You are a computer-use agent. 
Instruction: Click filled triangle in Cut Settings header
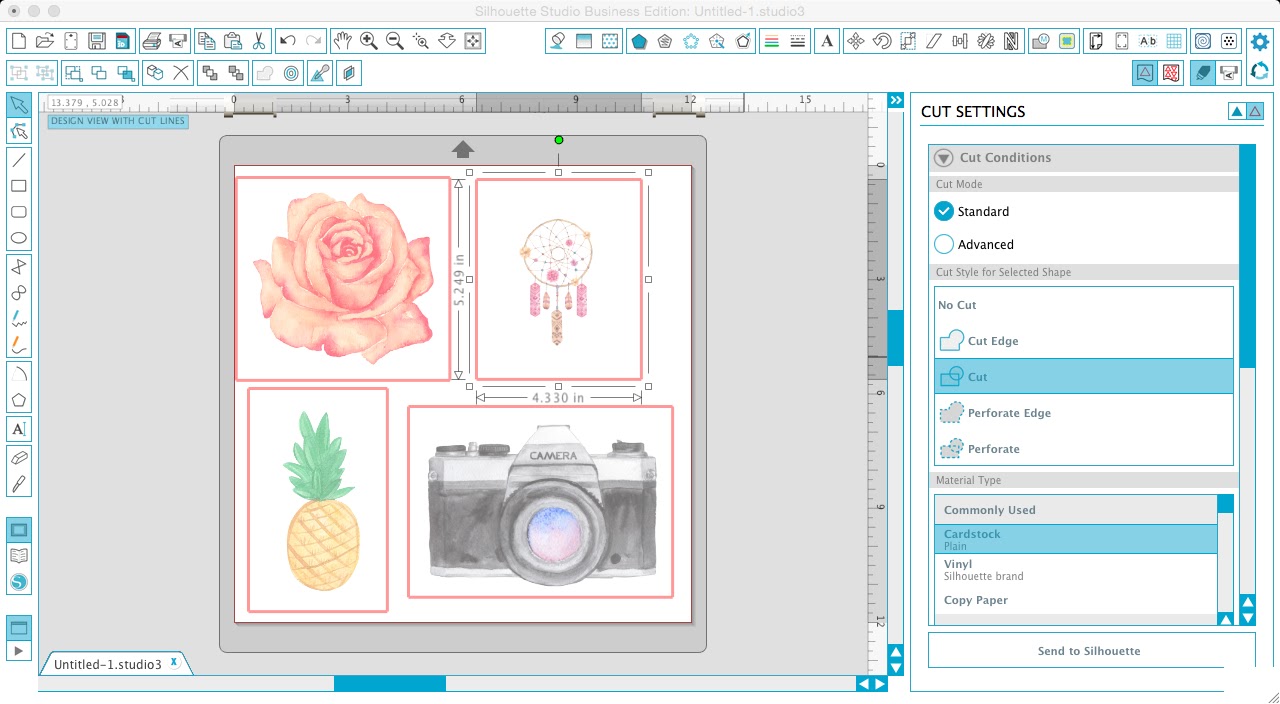point(1237,111)
